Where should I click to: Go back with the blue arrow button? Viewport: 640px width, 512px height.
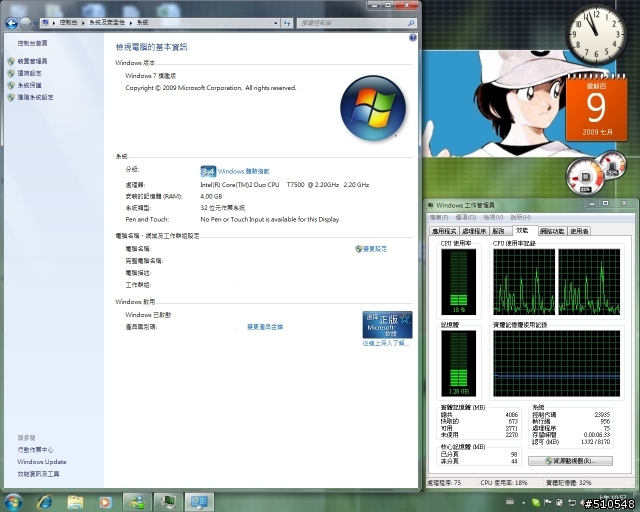[11, 23]
